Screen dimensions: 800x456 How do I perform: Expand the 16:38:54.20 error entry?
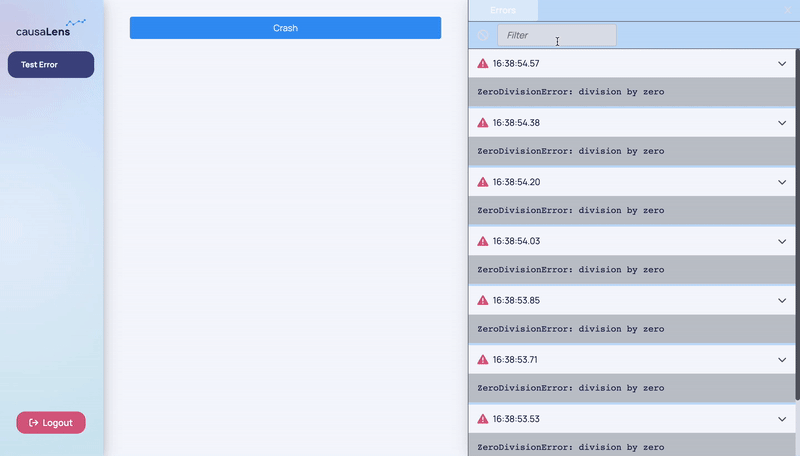[x=782, y=182]
